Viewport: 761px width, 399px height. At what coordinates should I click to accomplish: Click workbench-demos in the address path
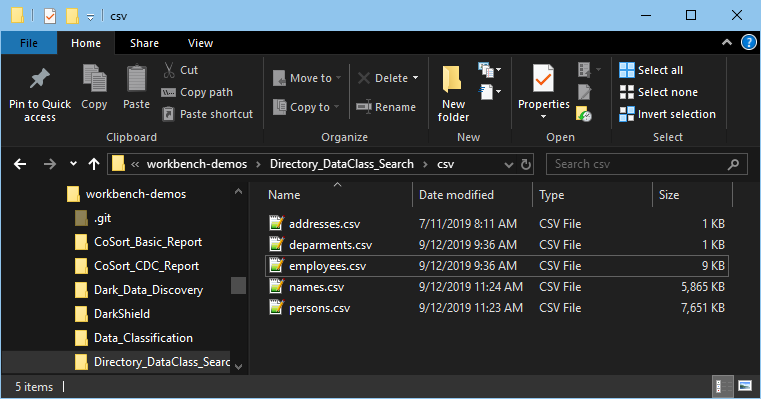point(197,164)
